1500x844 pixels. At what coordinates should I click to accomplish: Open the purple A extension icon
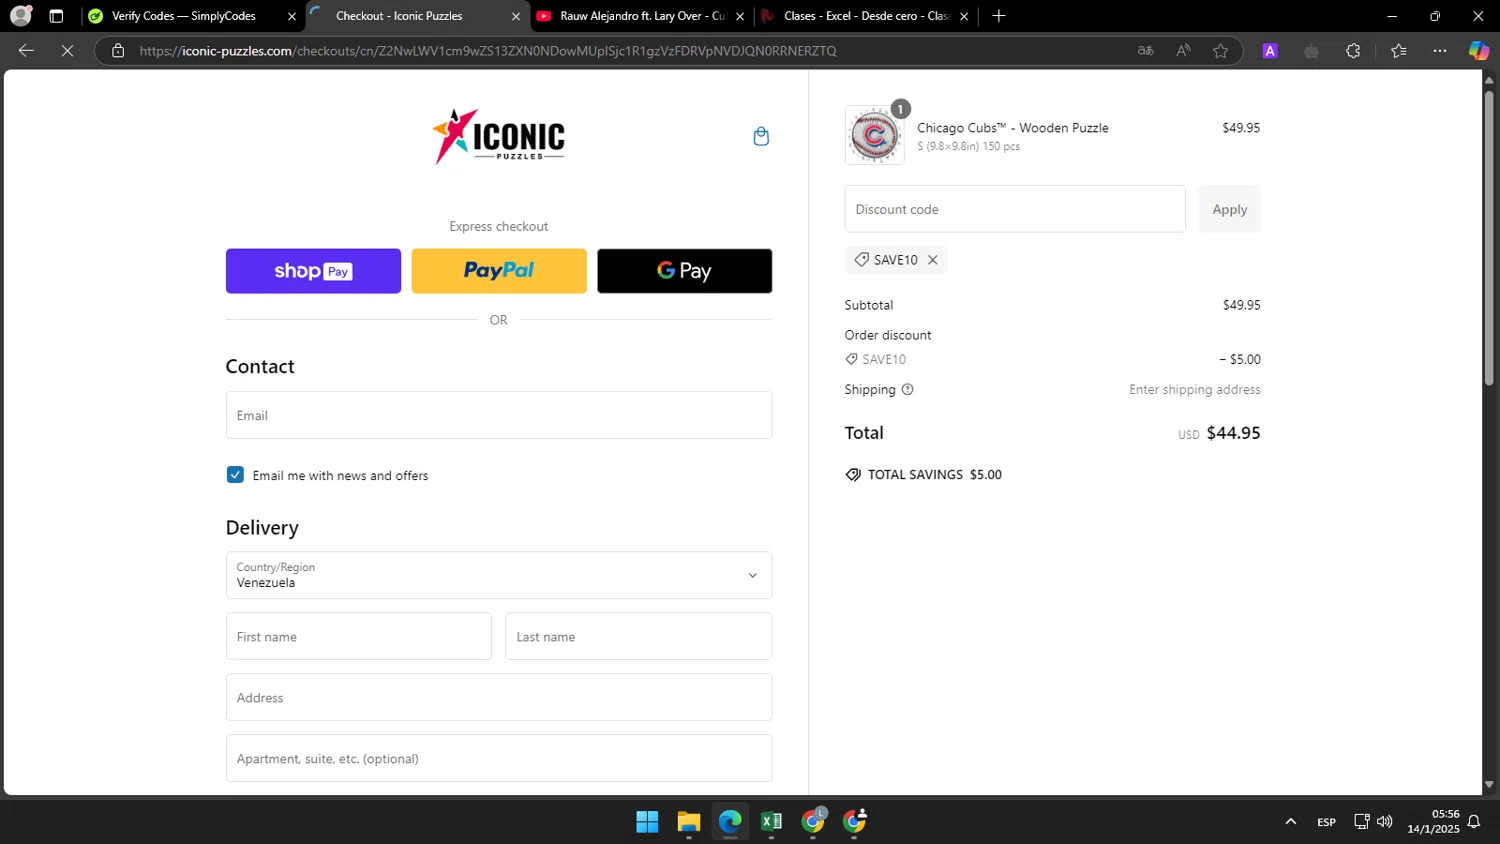[x=1270, y=51]
